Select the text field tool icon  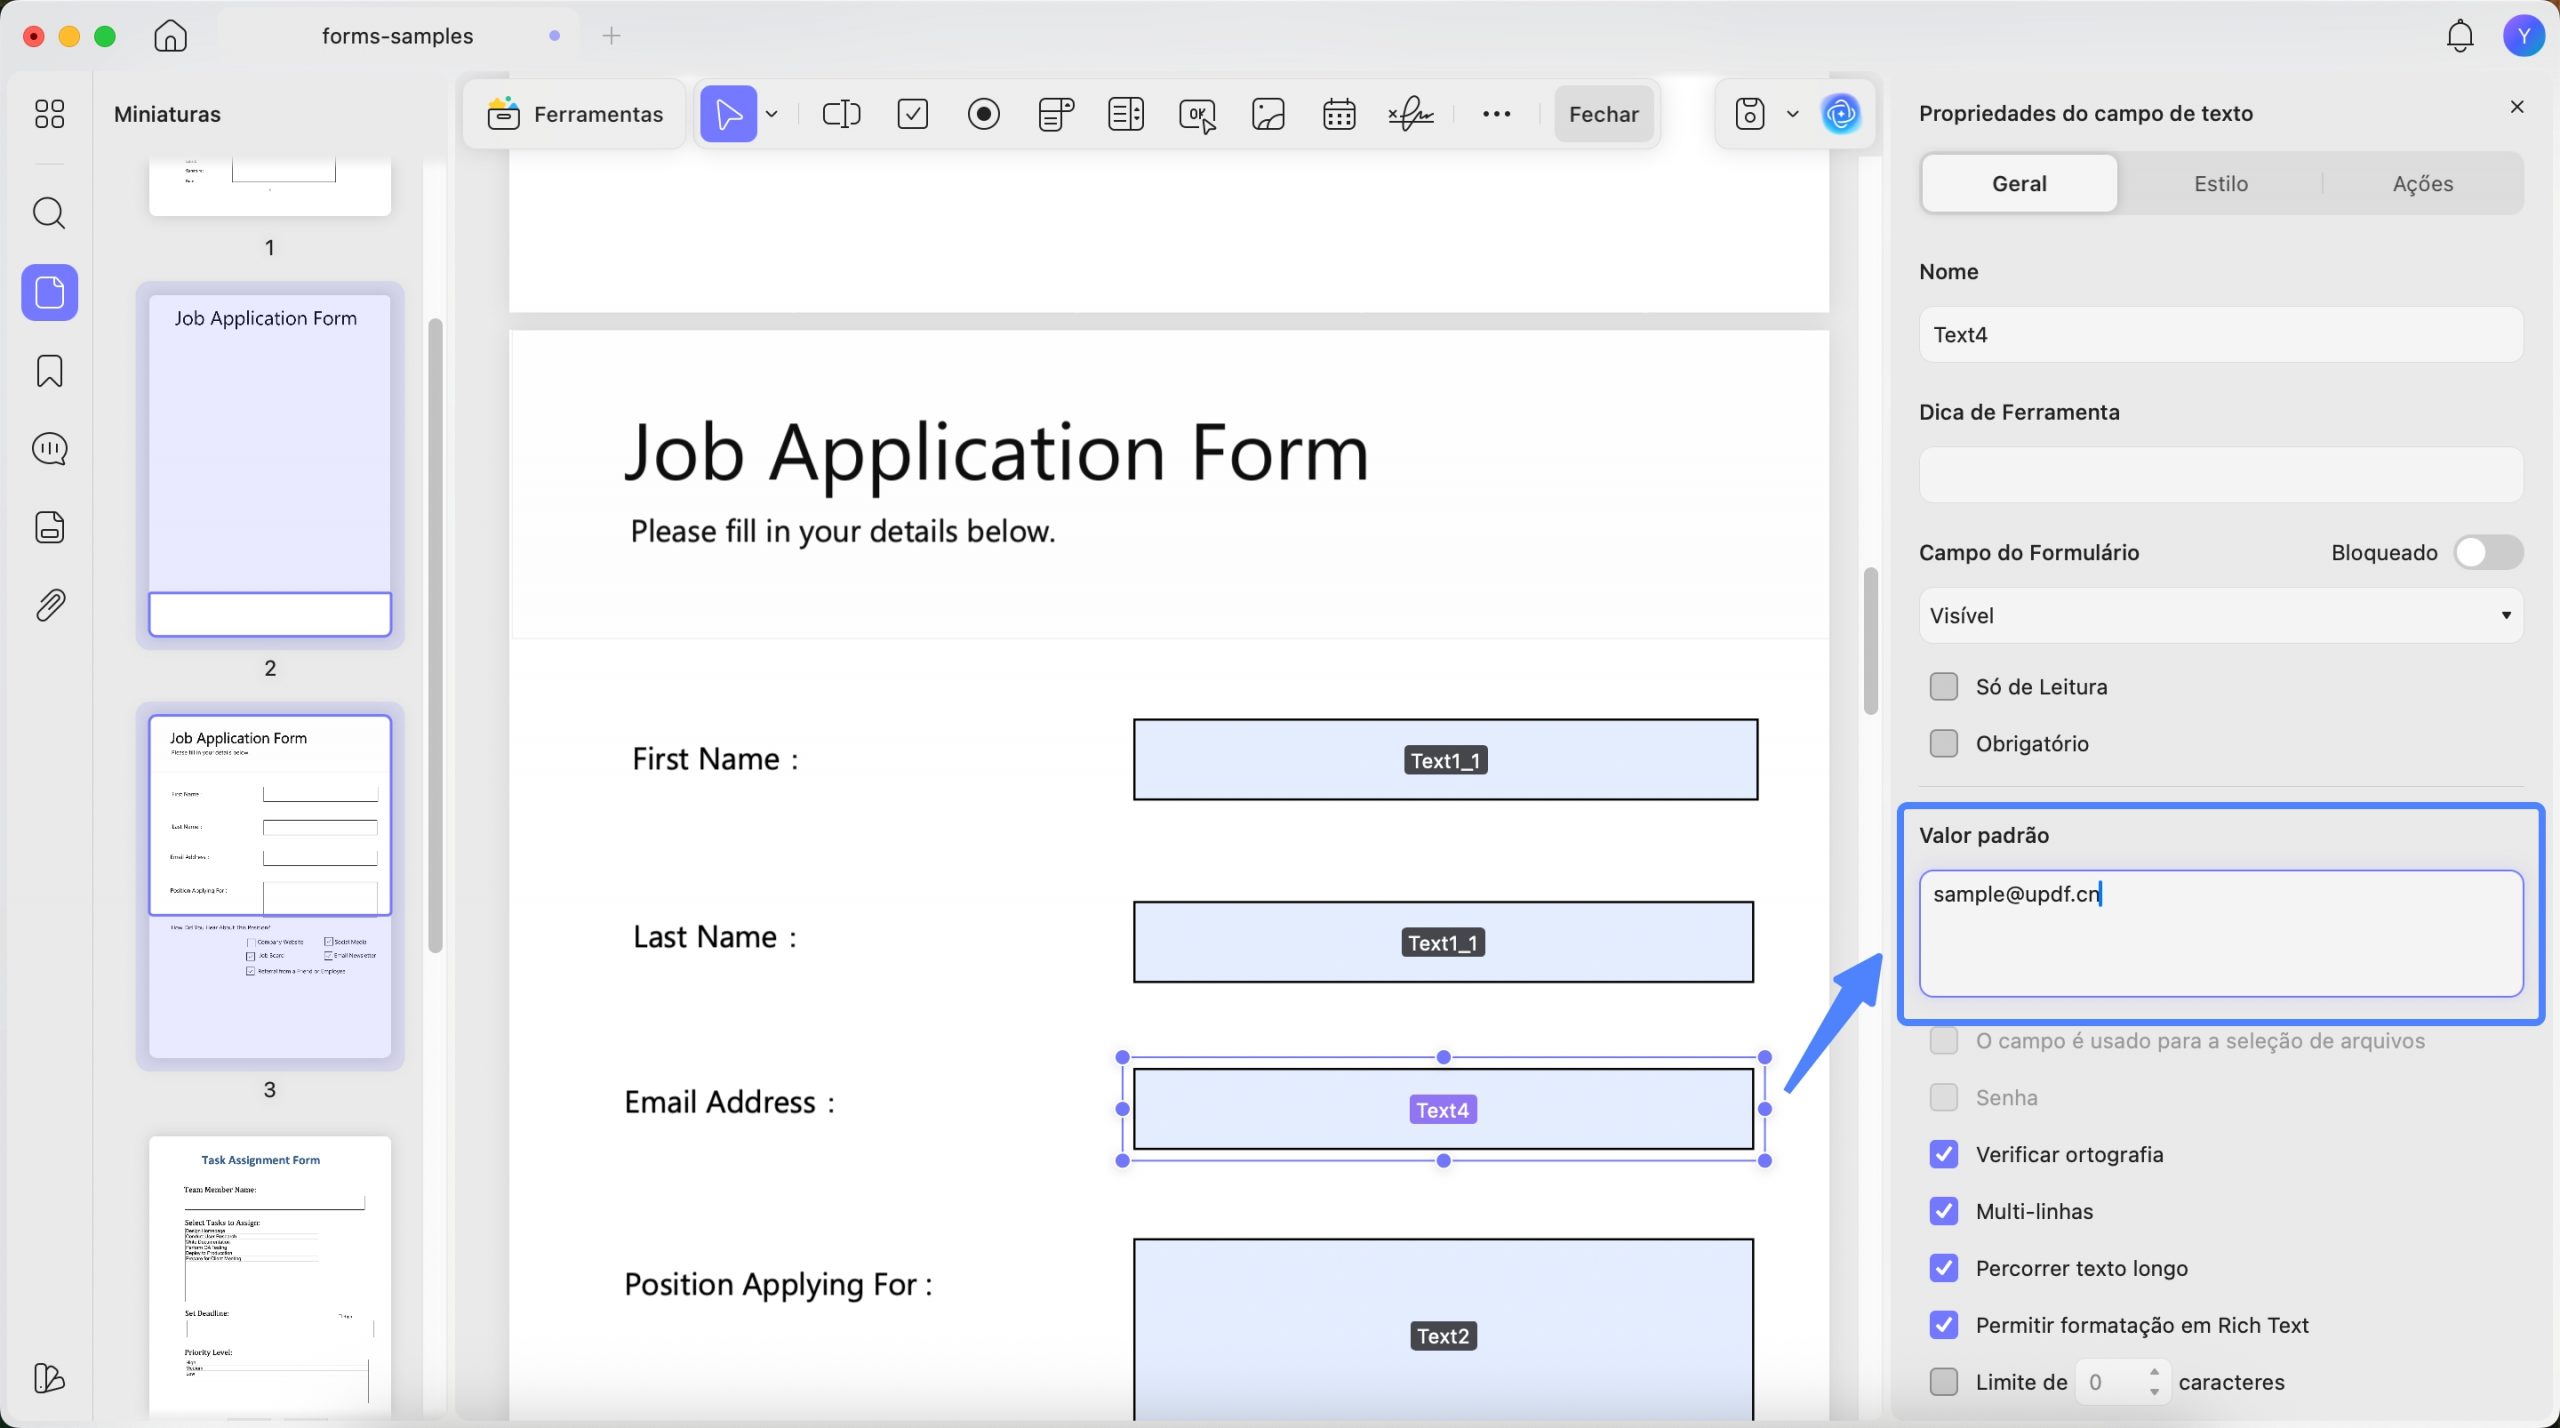[841, 114]
